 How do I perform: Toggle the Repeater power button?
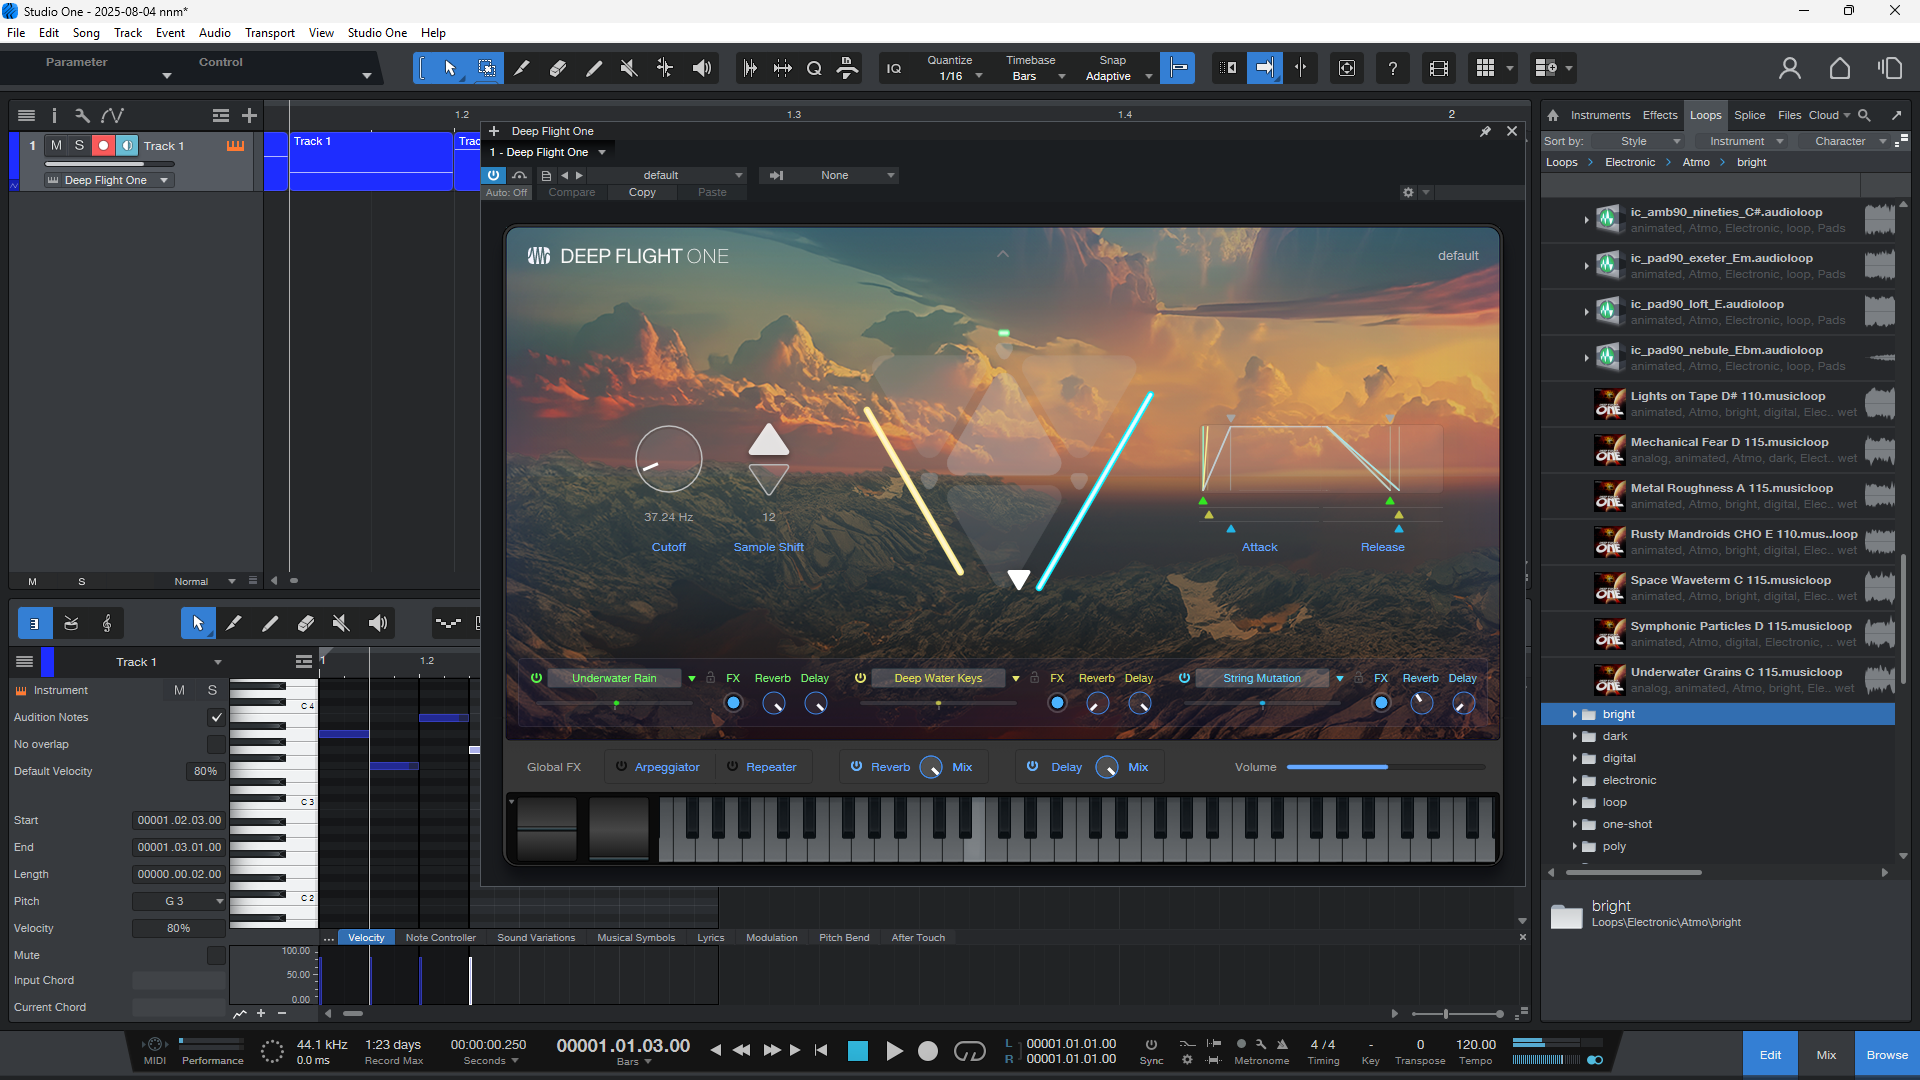pos(732,767)
